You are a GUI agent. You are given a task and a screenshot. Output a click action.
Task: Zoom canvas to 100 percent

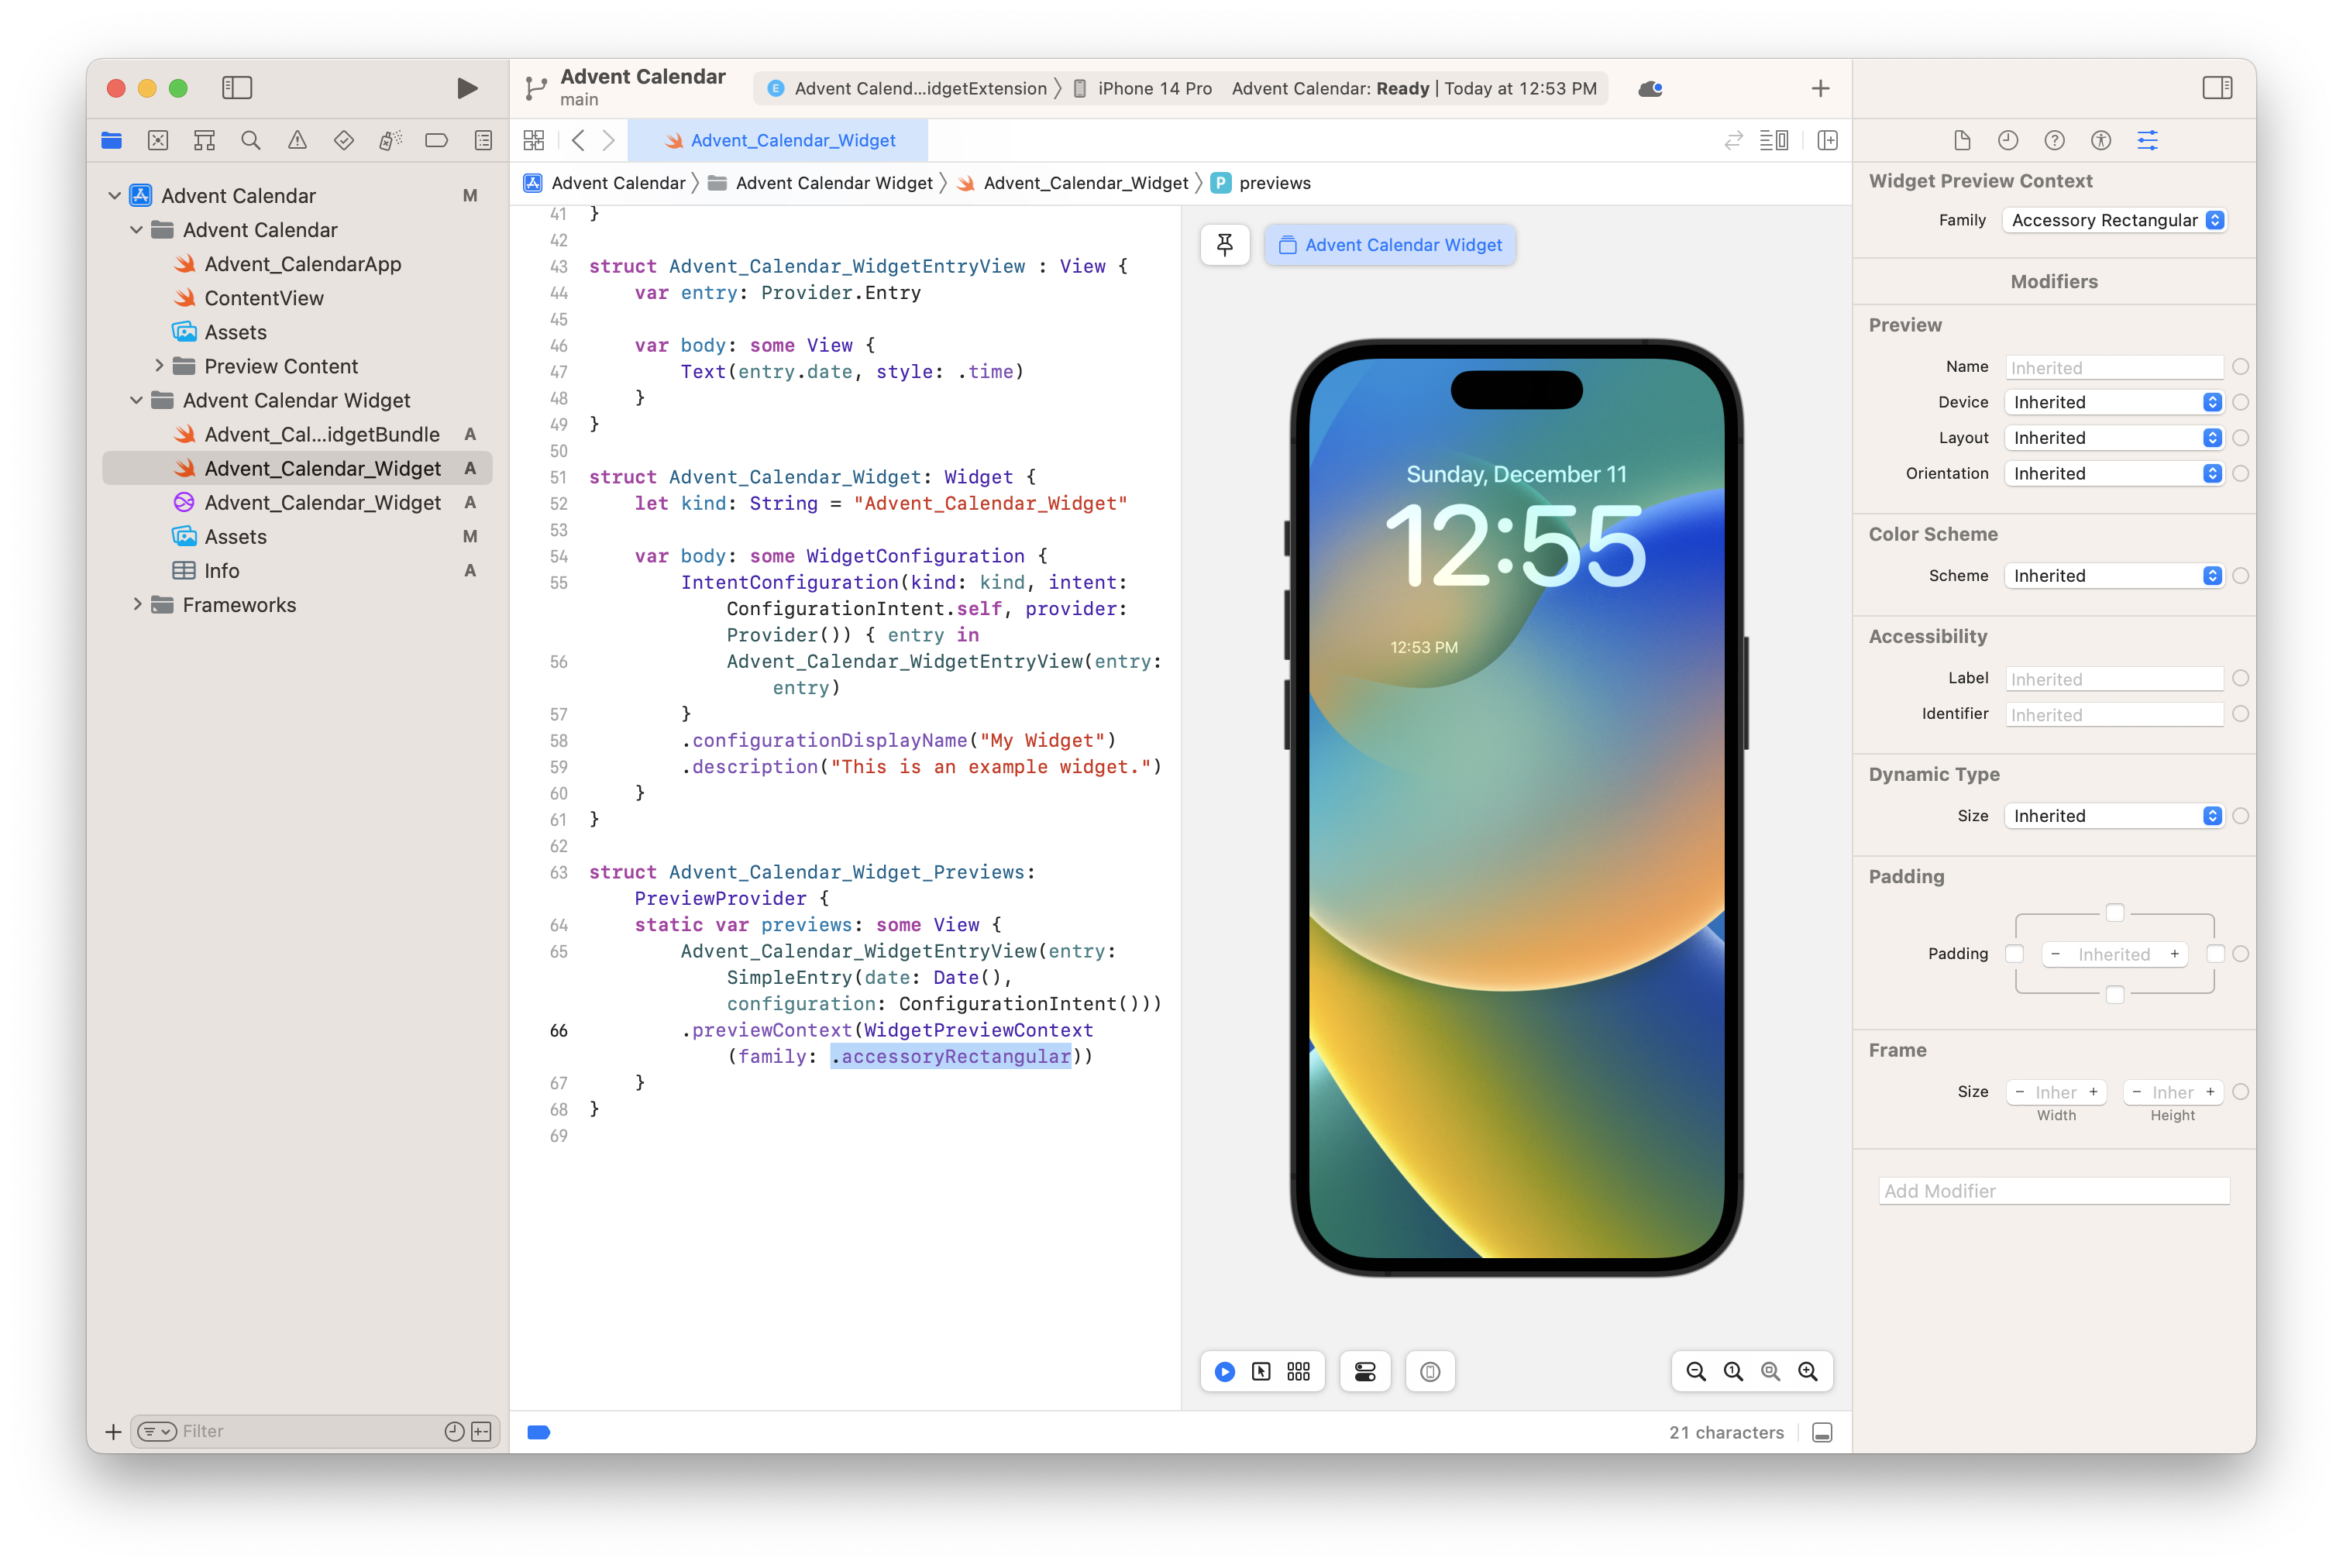[1733, 1371]
